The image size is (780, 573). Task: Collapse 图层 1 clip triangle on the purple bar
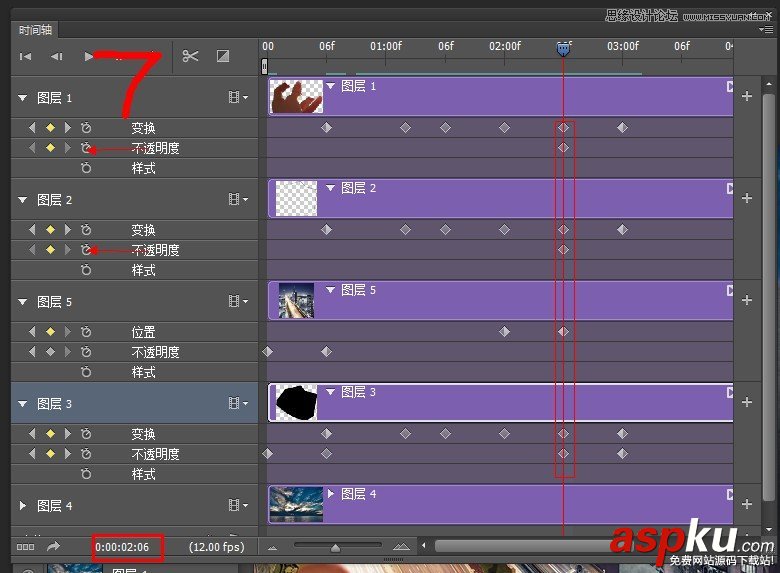tap(331, 86)
